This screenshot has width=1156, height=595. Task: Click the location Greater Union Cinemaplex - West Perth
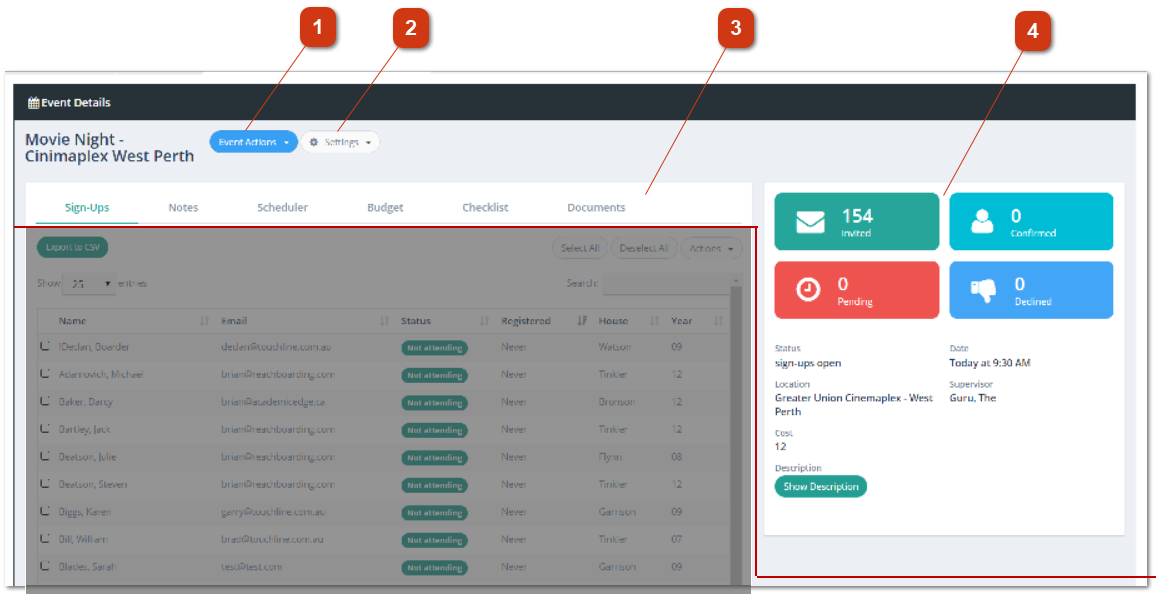(854, 405)
